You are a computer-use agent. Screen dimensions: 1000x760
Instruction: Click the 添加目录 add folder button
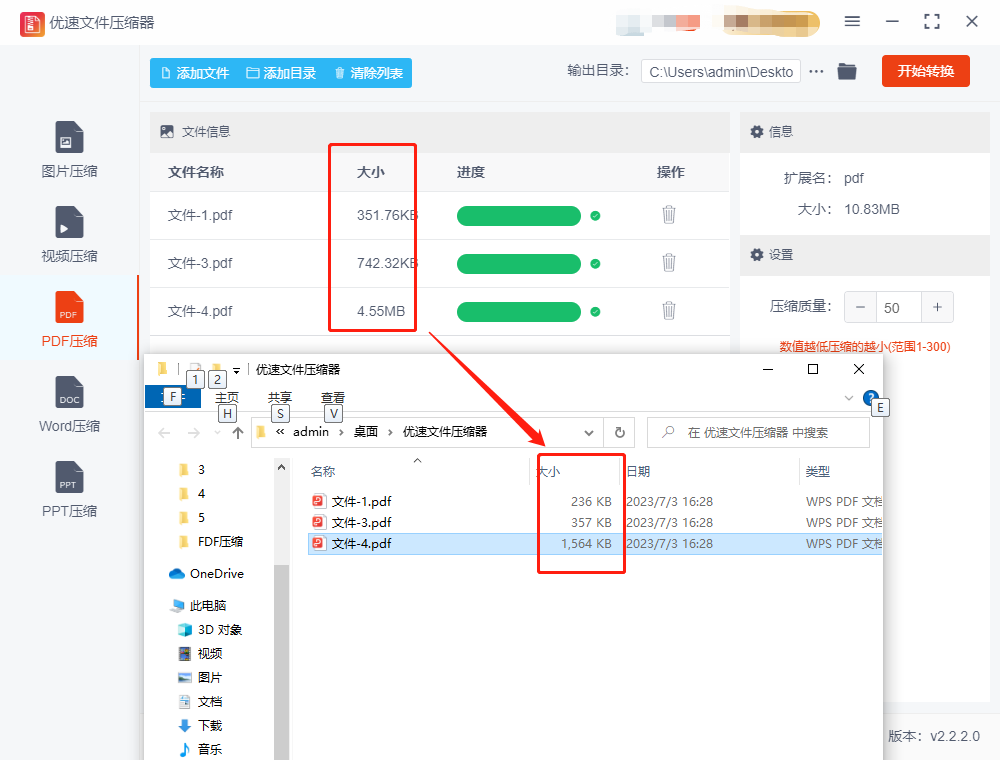(x=281, y=73)
